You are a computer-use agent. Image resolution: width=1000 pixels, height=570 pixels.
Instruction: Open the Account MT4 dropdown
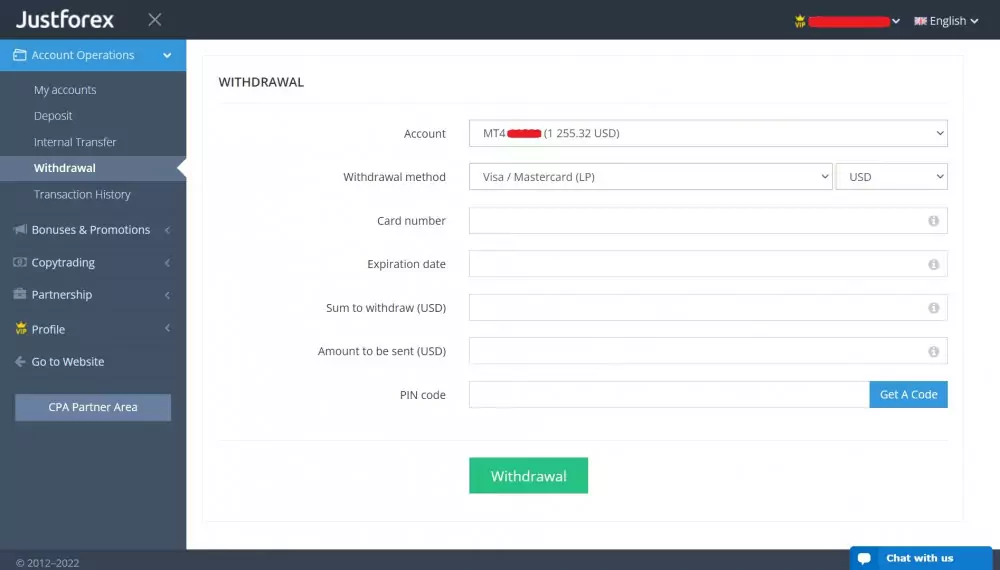click(708, 133)
